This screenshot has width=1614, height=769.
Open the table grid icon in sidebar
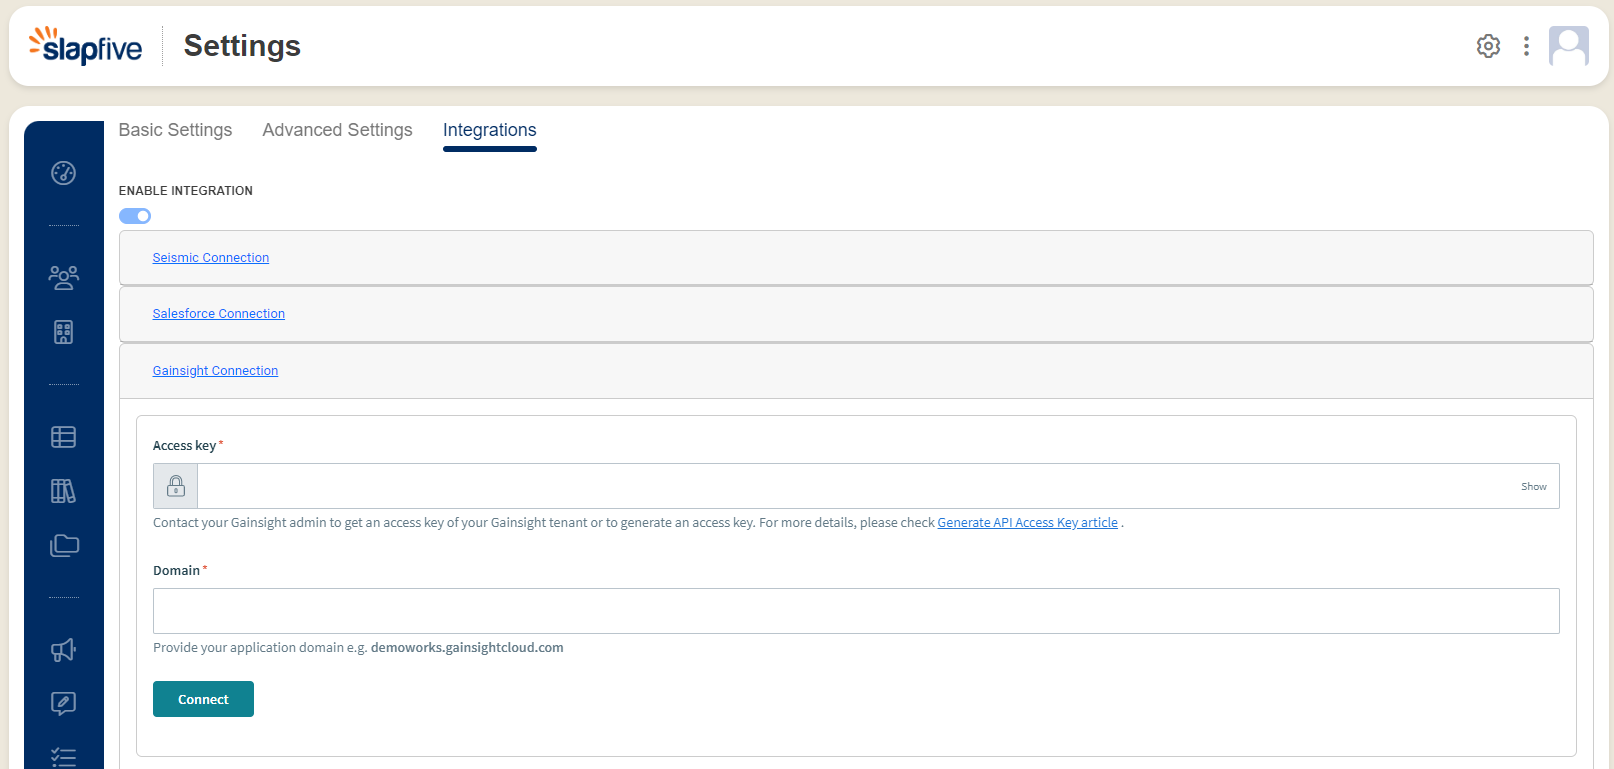(63, 437)
